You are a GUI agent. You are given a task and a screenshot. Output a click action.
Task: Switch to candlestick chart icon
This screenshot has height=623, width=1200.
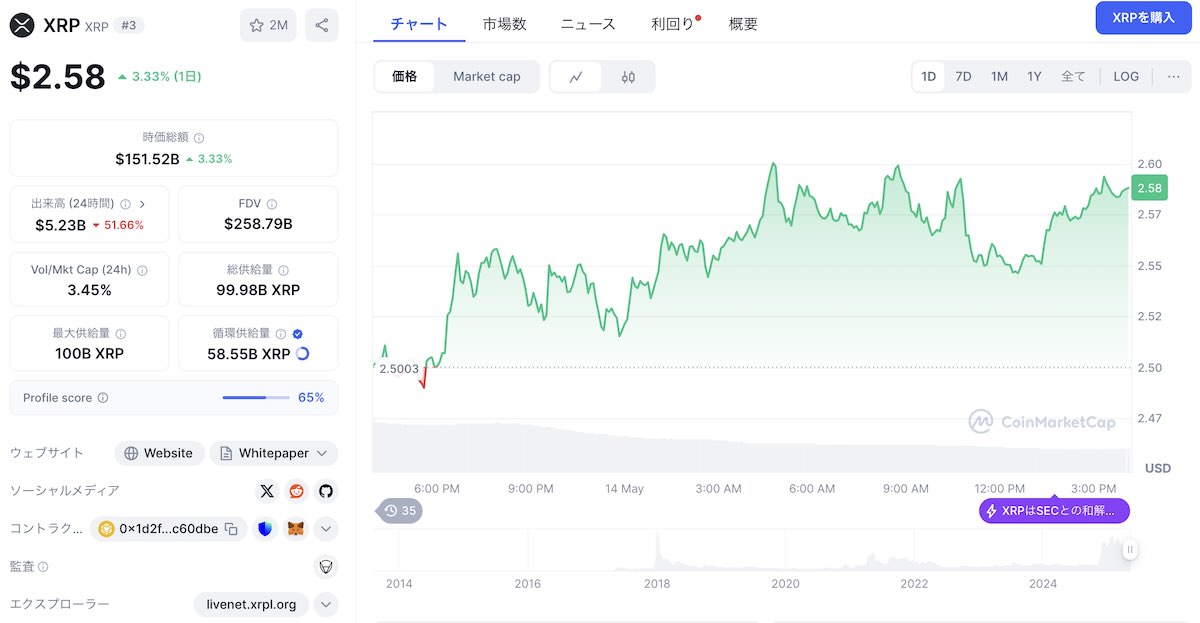[628, 77]
